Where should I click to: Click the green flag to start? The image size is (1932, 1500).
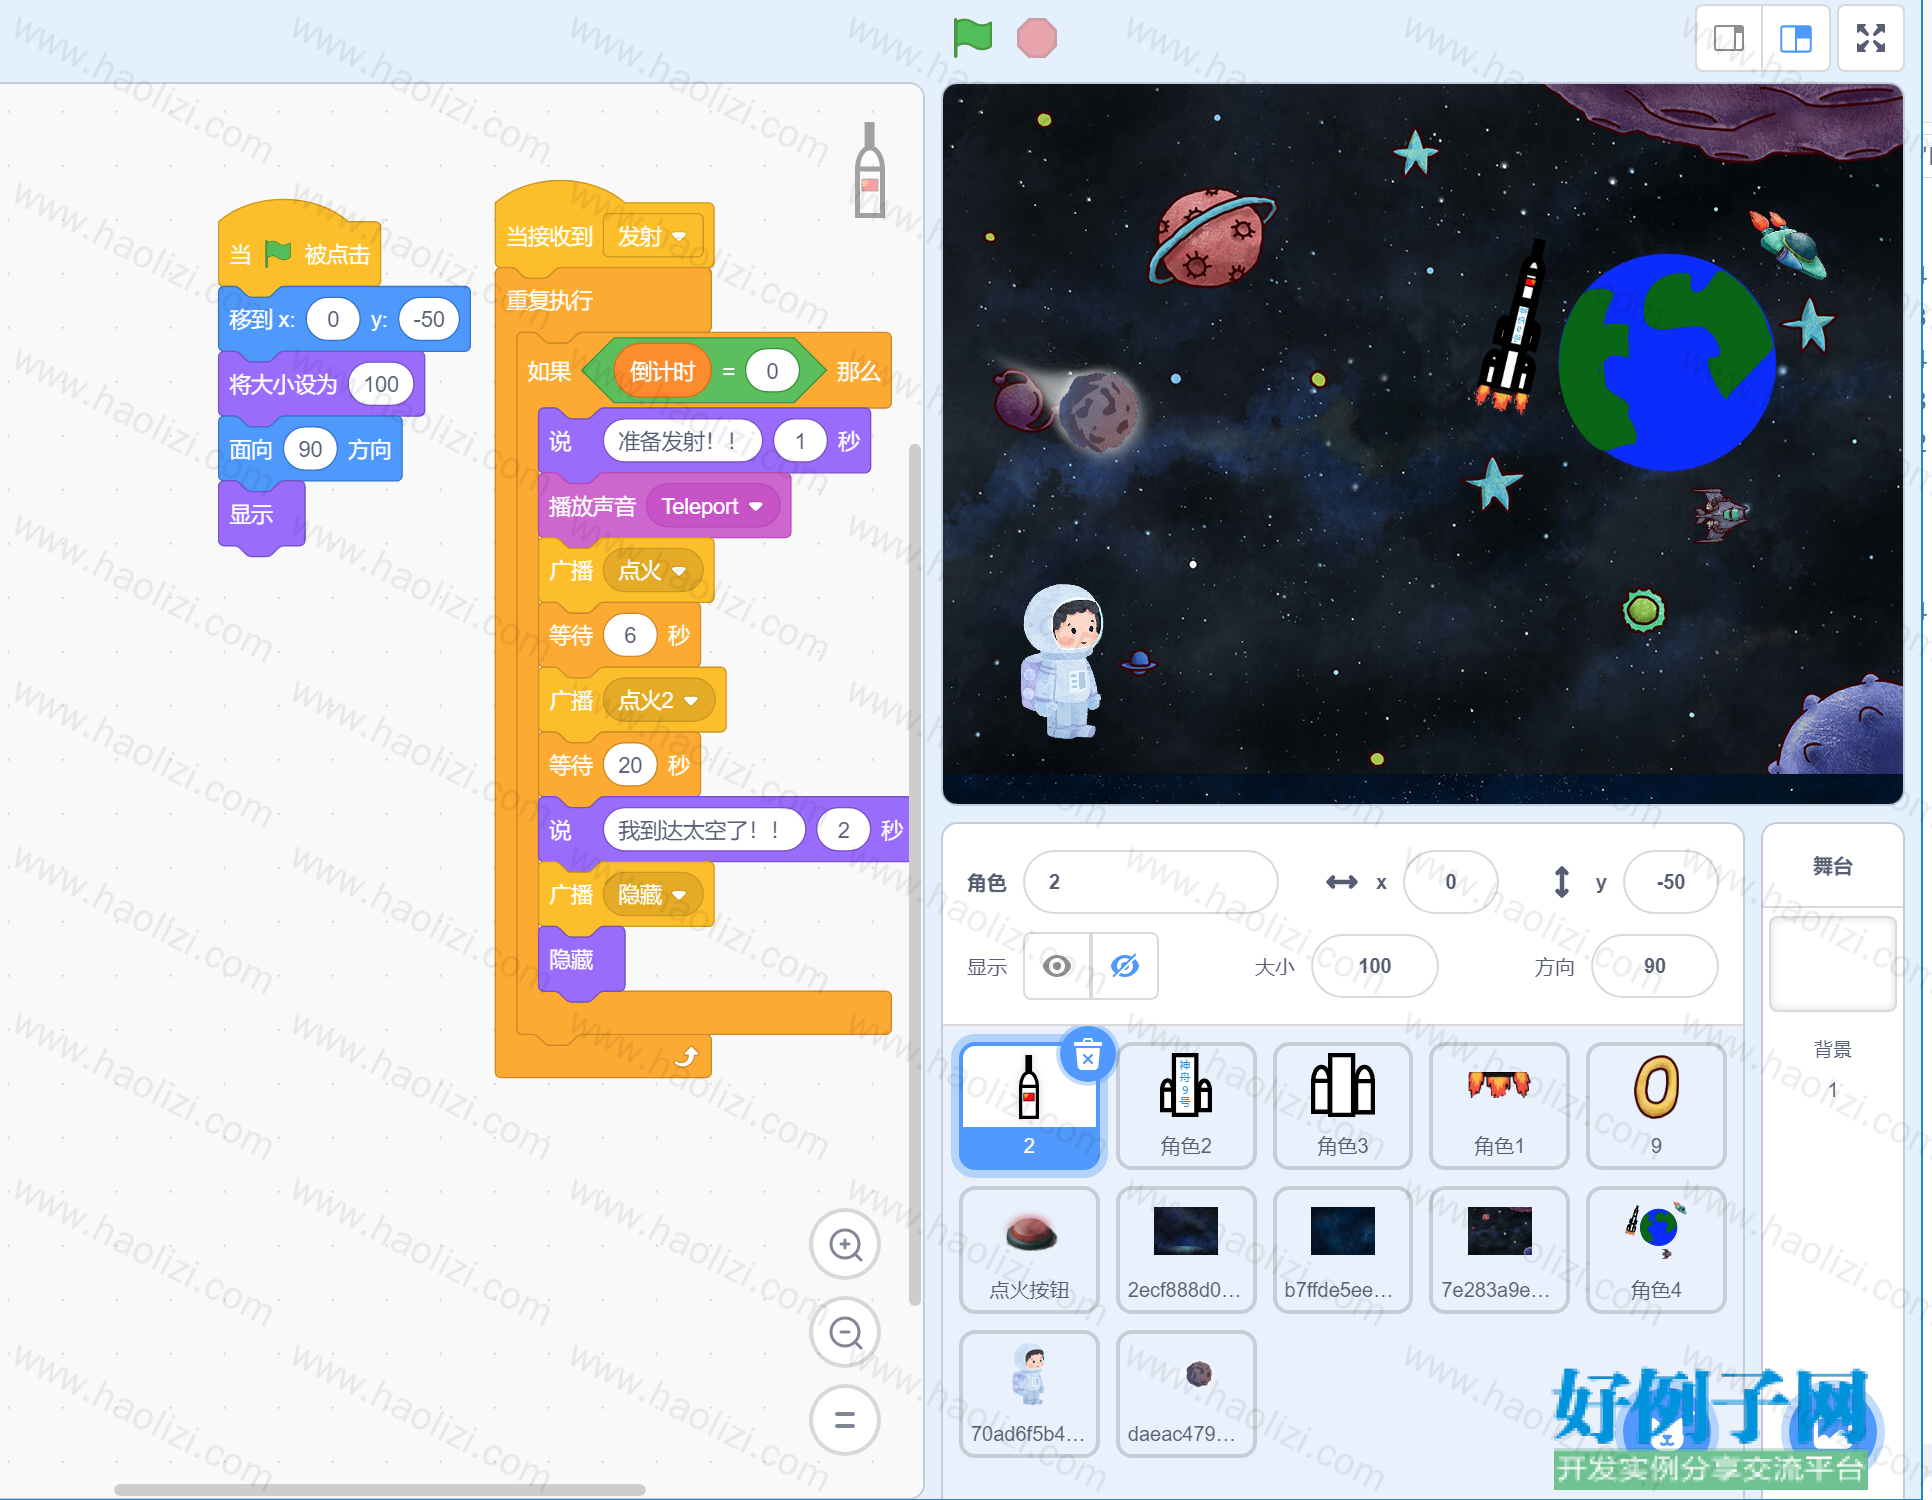tap(972, 38)
